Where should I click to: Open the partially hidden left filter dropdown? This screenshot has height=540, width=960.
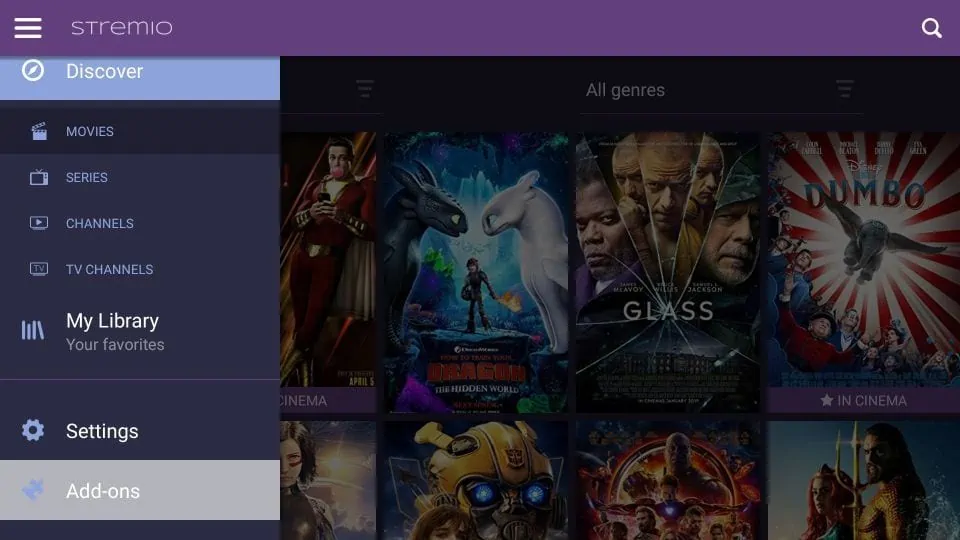[x=331, y=90]
